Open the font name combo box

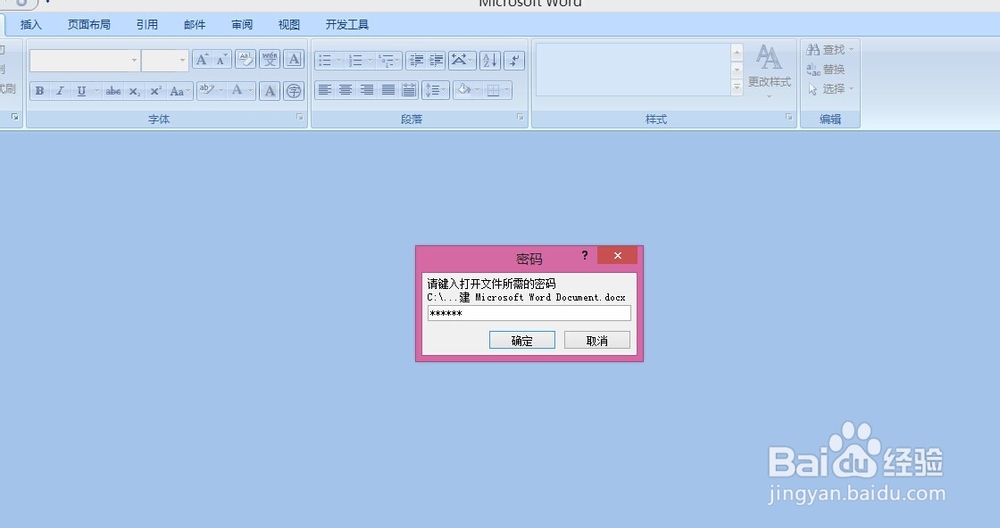tap(84, 61)
